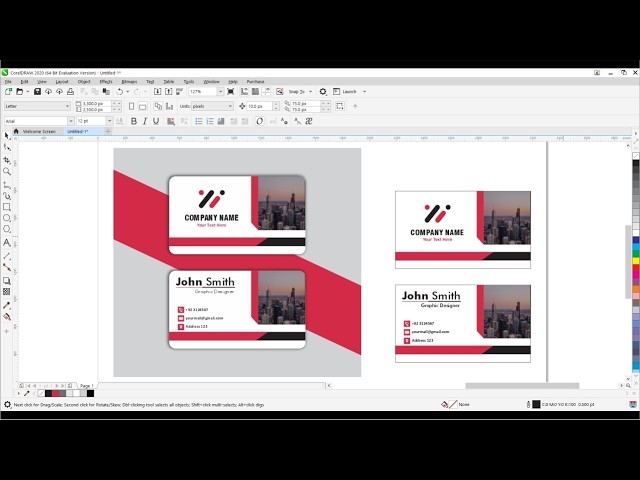Select the Drop Shadow tool
Screen dimensions: 640x480
(7, 281)
